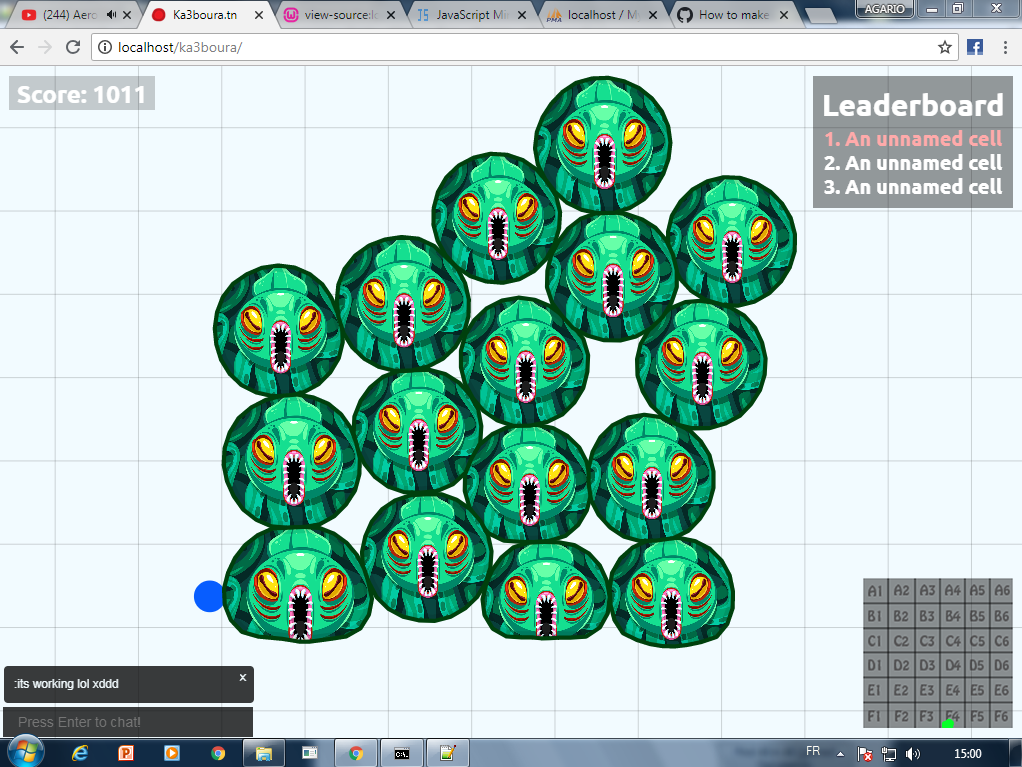This screenshot has height=767, width=1022.
Task: Click the 'its working lol xddd' message
Action: 66,684
